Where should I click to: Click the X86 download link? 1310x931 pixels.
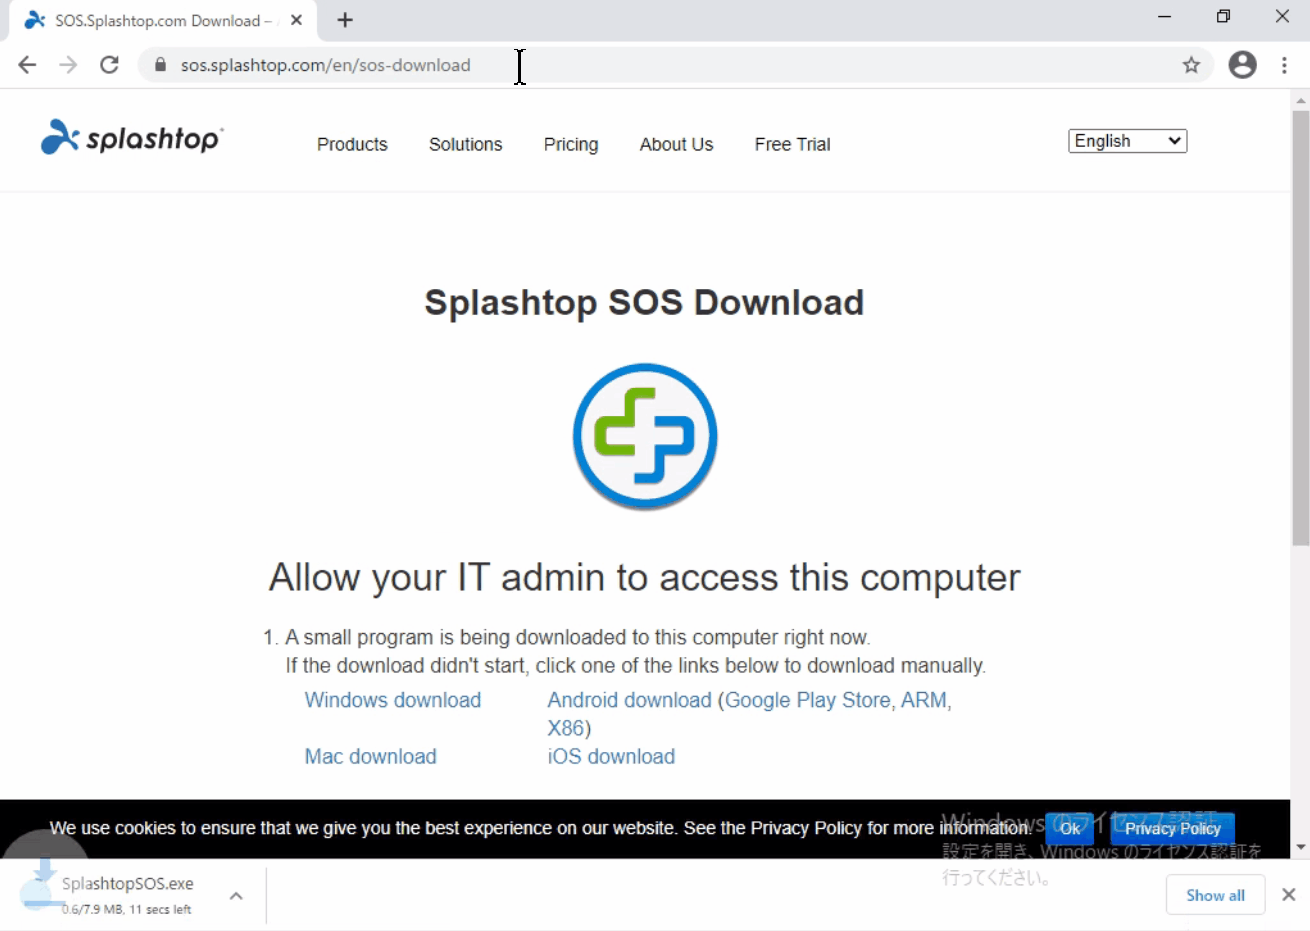[x=566, y=728]
